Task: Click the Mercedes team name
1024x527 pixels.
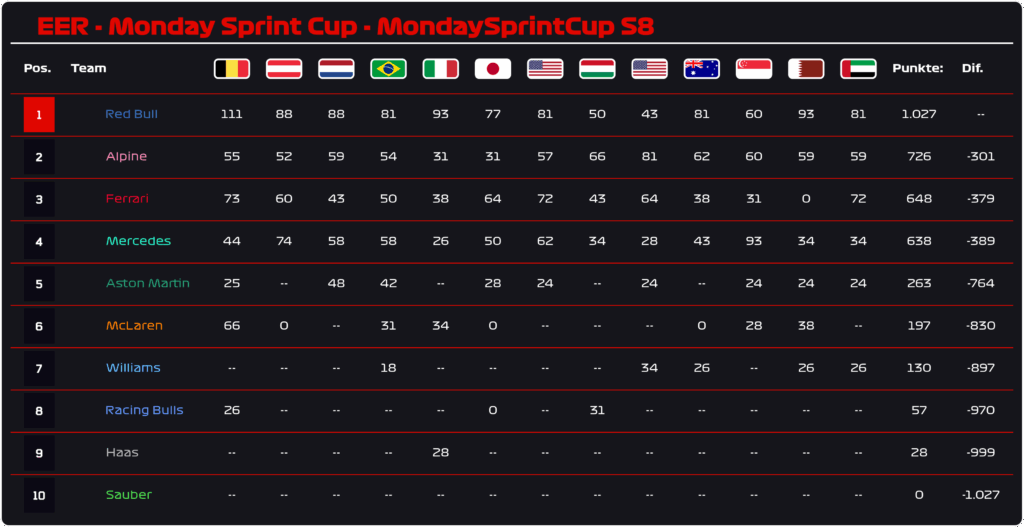Action: click(x=138, y=241)
